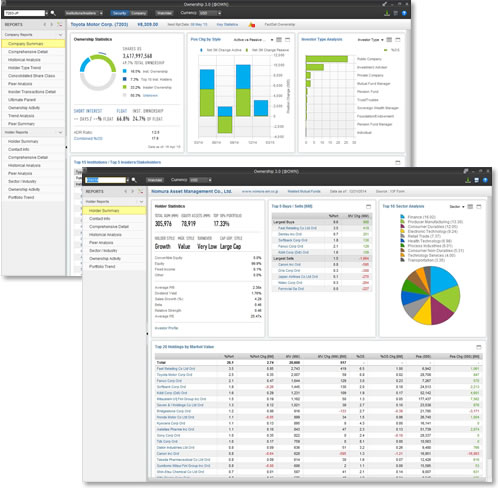Go forward arrow in front window REPORTS header
This screenshot has width=498, height=488.
[x=133, y=191]
